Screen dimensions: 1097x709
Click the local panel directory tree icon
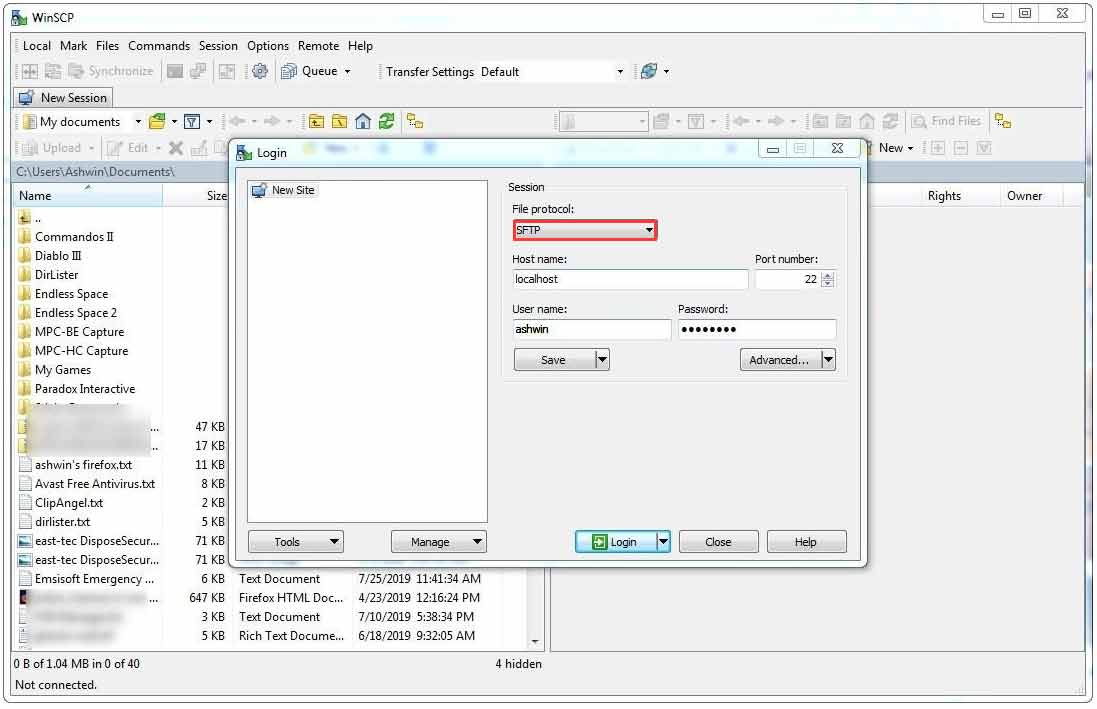click(x=415, y=122)
